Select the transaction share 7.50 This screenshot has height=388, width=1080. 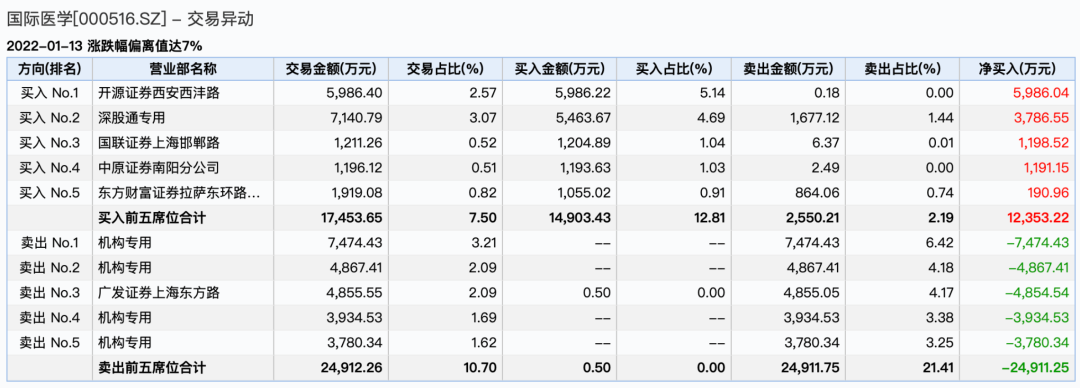click(x=484, y=218)
